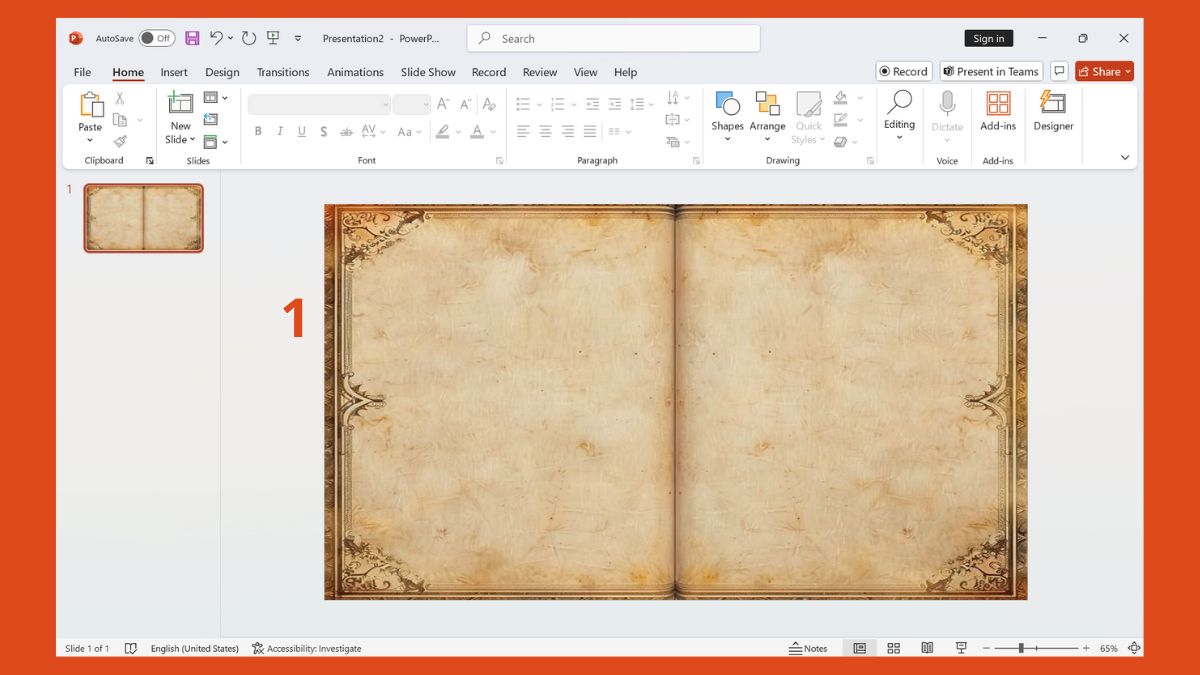Viewport: 1200px width, 675px height.
Task: Toggle AutoSave off switch
Action: (155, 37)
